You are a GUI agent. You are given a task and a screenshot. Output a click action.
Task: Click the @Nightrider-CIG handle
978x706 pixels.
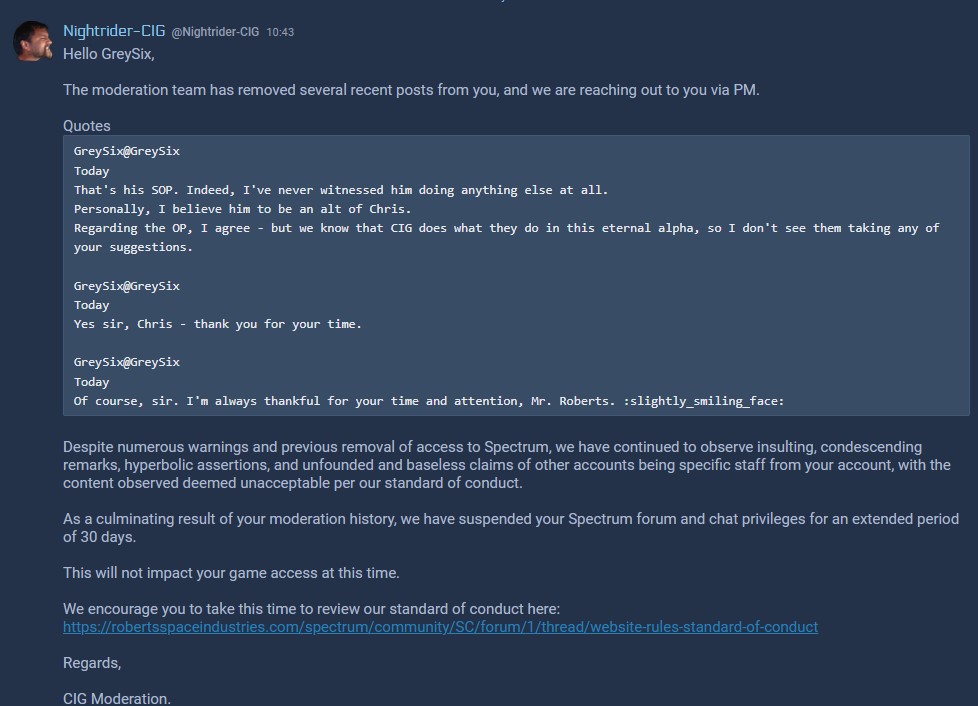(215, 32)
